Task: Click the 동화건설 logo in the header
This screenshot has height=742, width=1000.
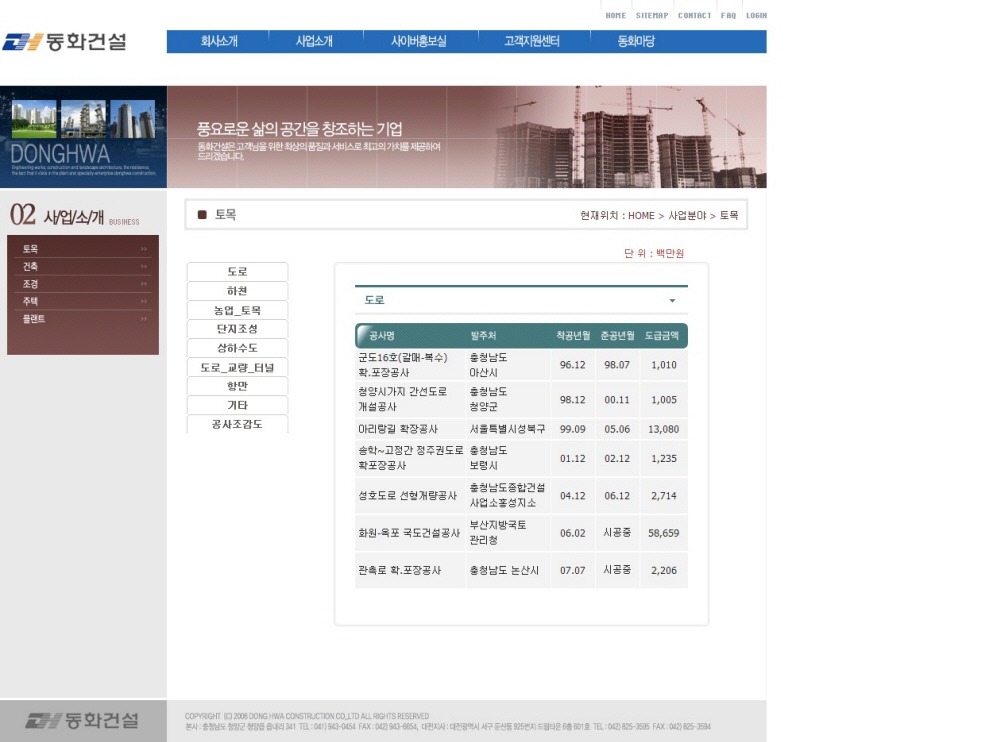Action: tap(65, 42)
